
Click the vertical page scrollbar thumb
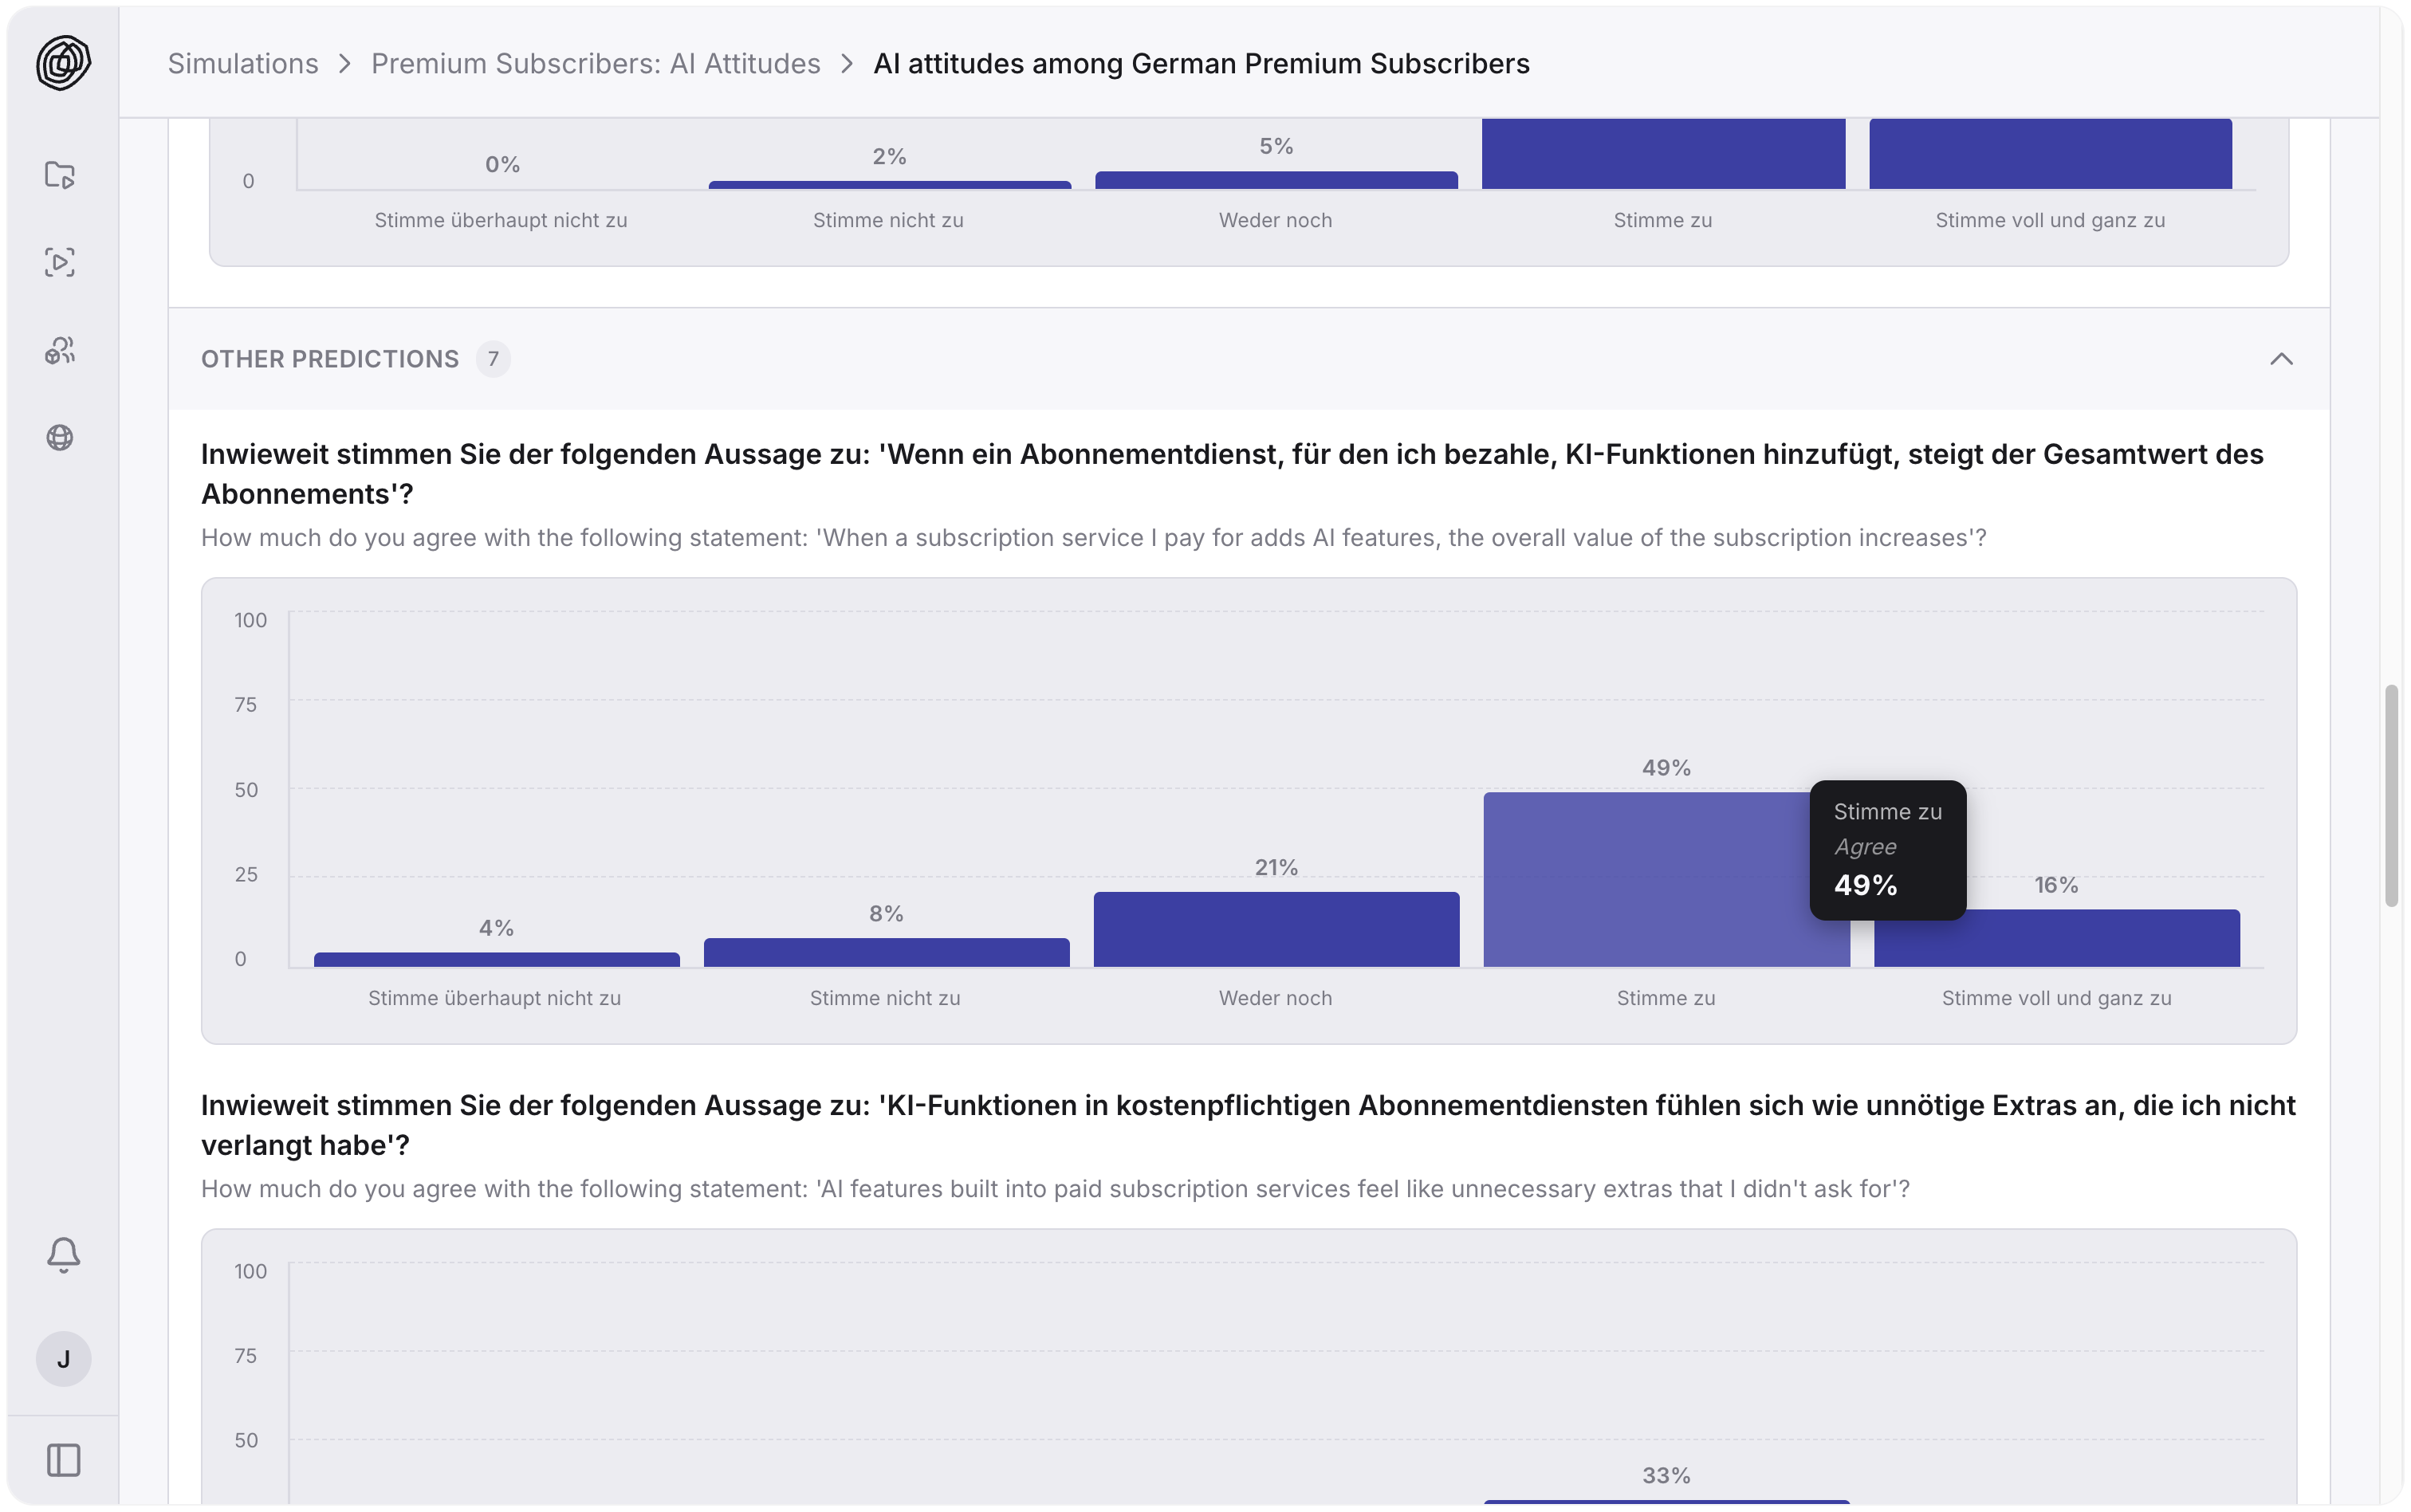[2391, 795]
